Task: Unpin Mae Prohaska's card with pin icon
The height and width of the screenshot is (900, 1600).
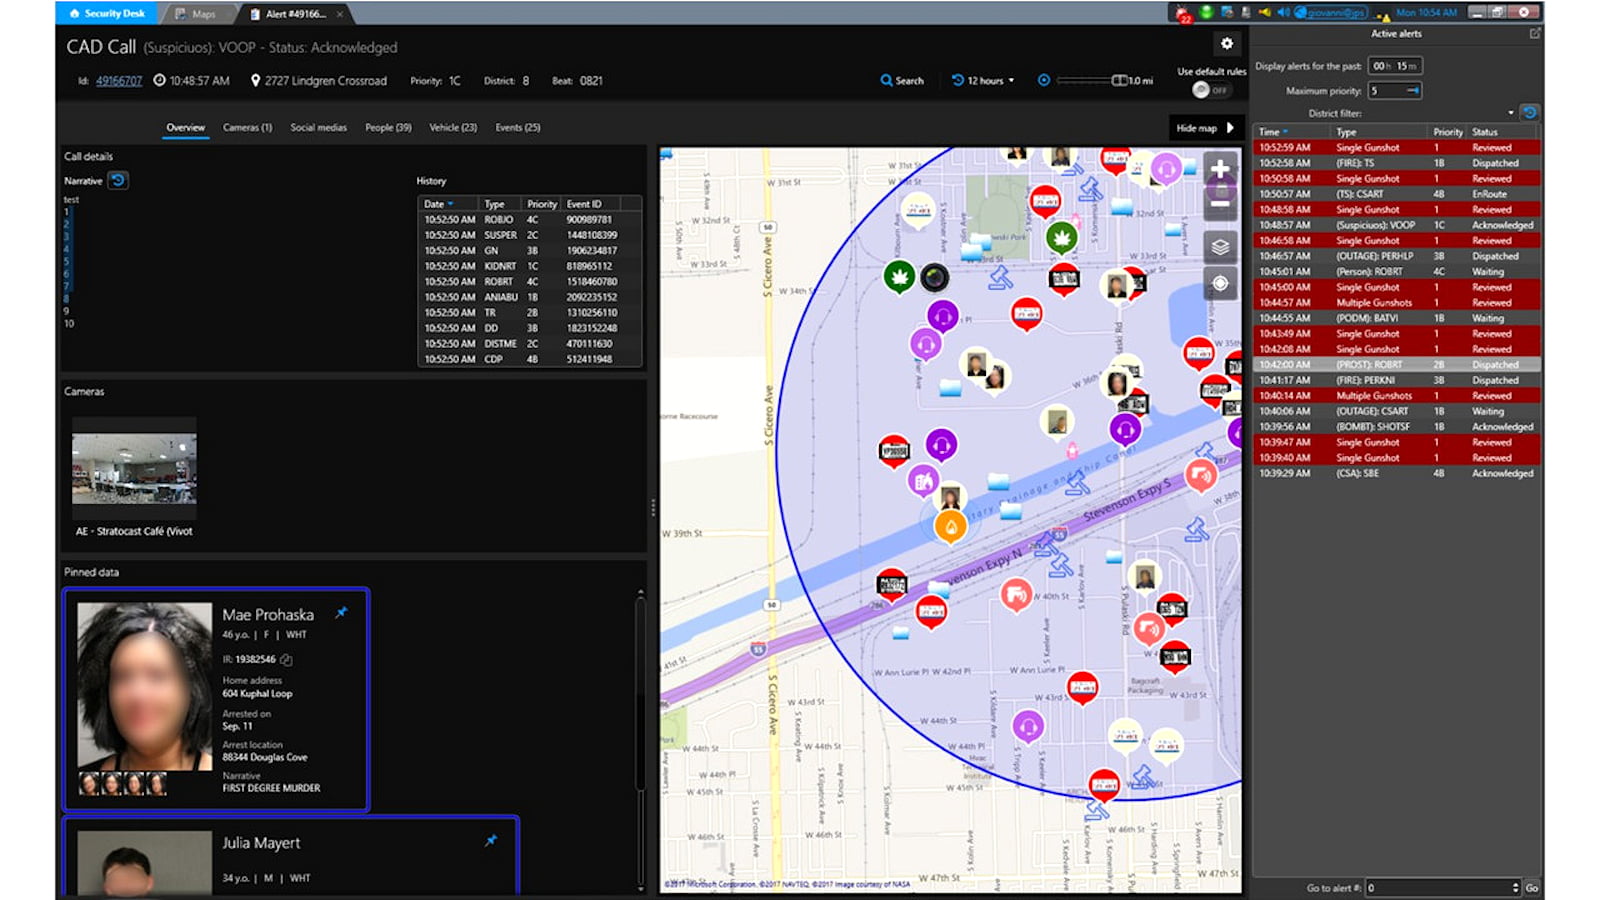Action: (342, 613)
